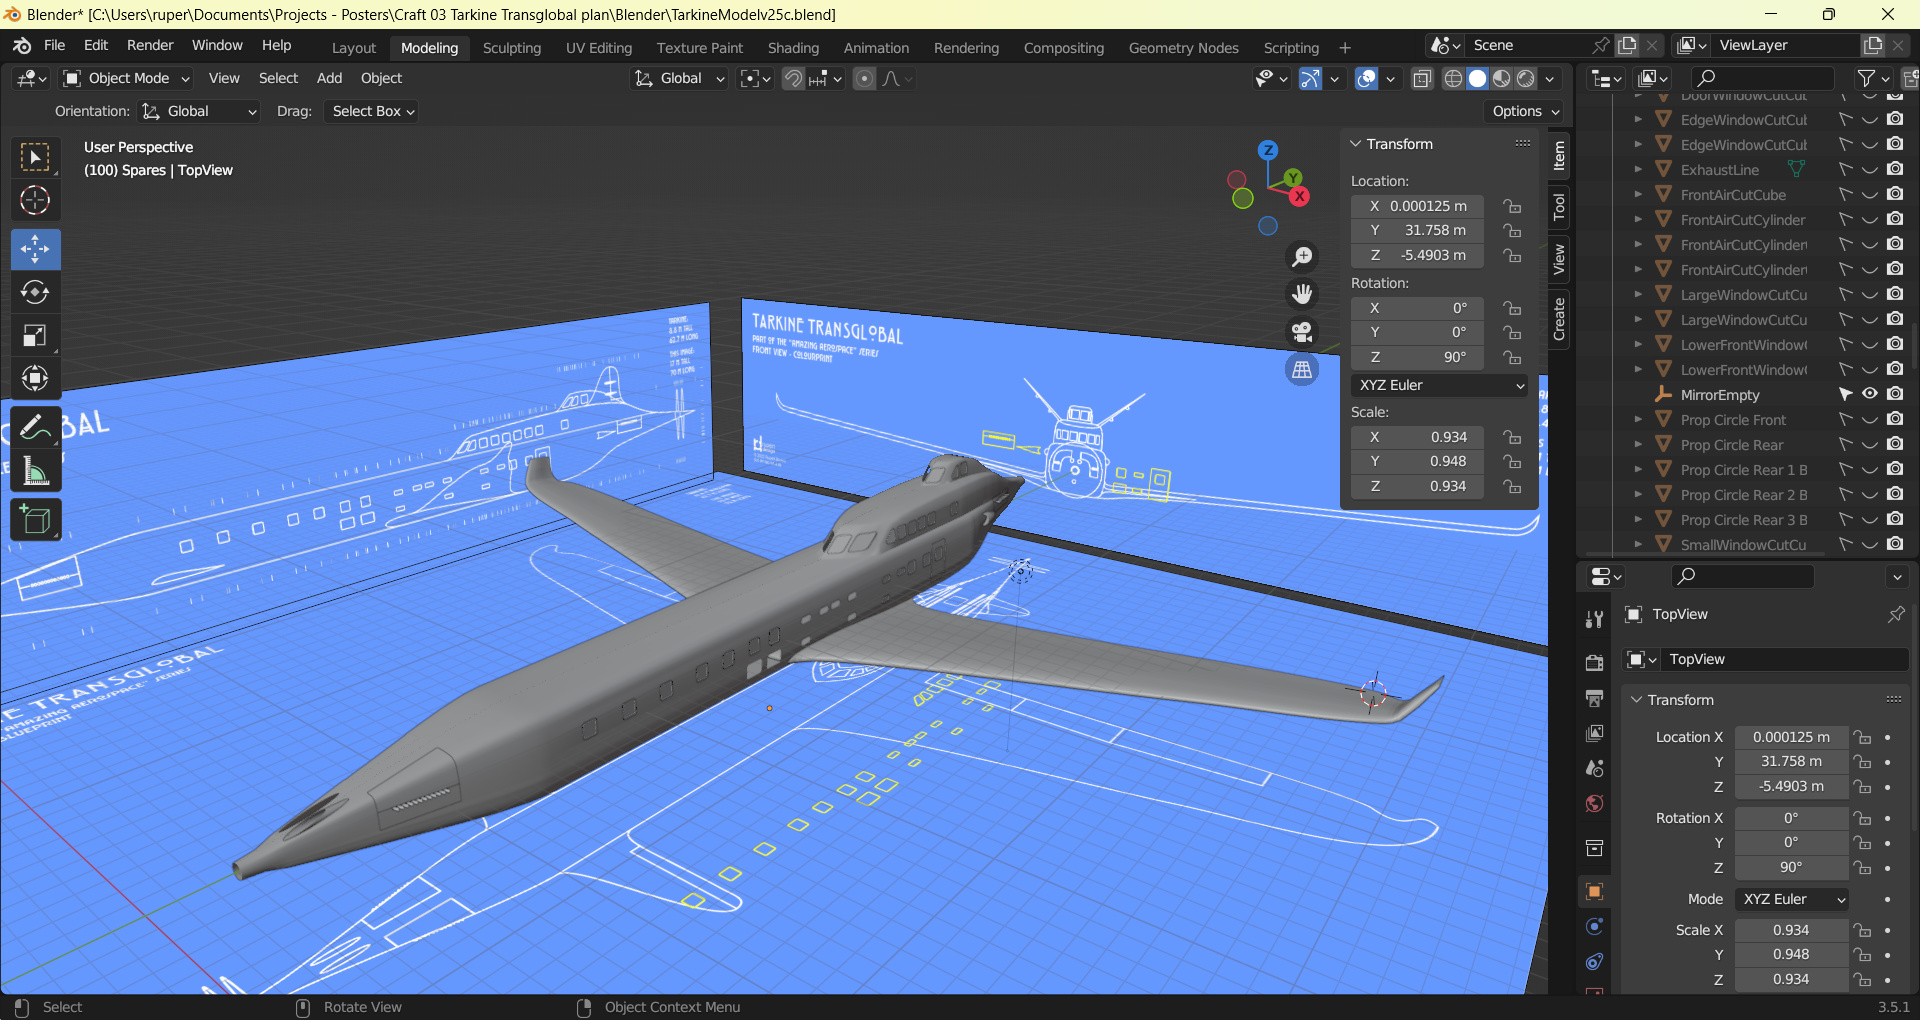This screenshot has width=1920, height=1020.
Task: Switch to the Geometry Nodes workspace tab
Action: (1183, 48)
